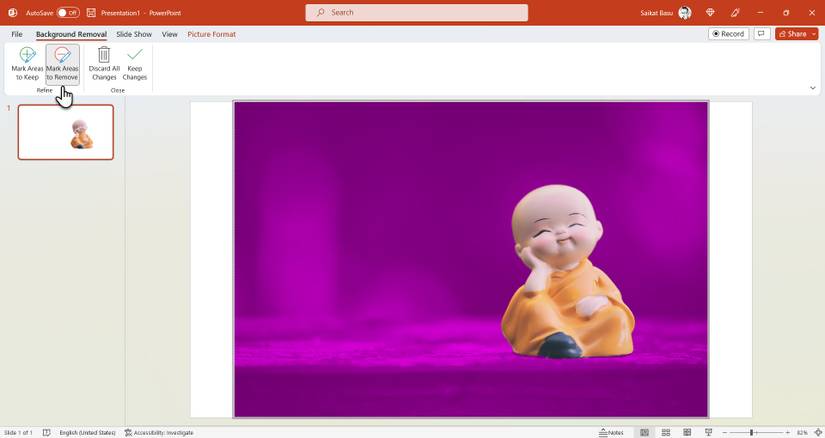Open the File tab

coord(17,34)
